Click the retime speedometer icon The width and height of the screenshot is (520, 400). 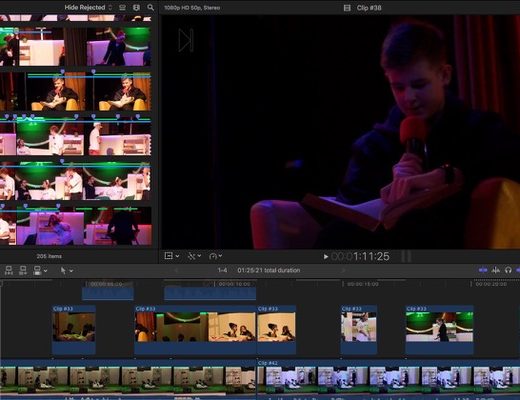pos(213,256)
